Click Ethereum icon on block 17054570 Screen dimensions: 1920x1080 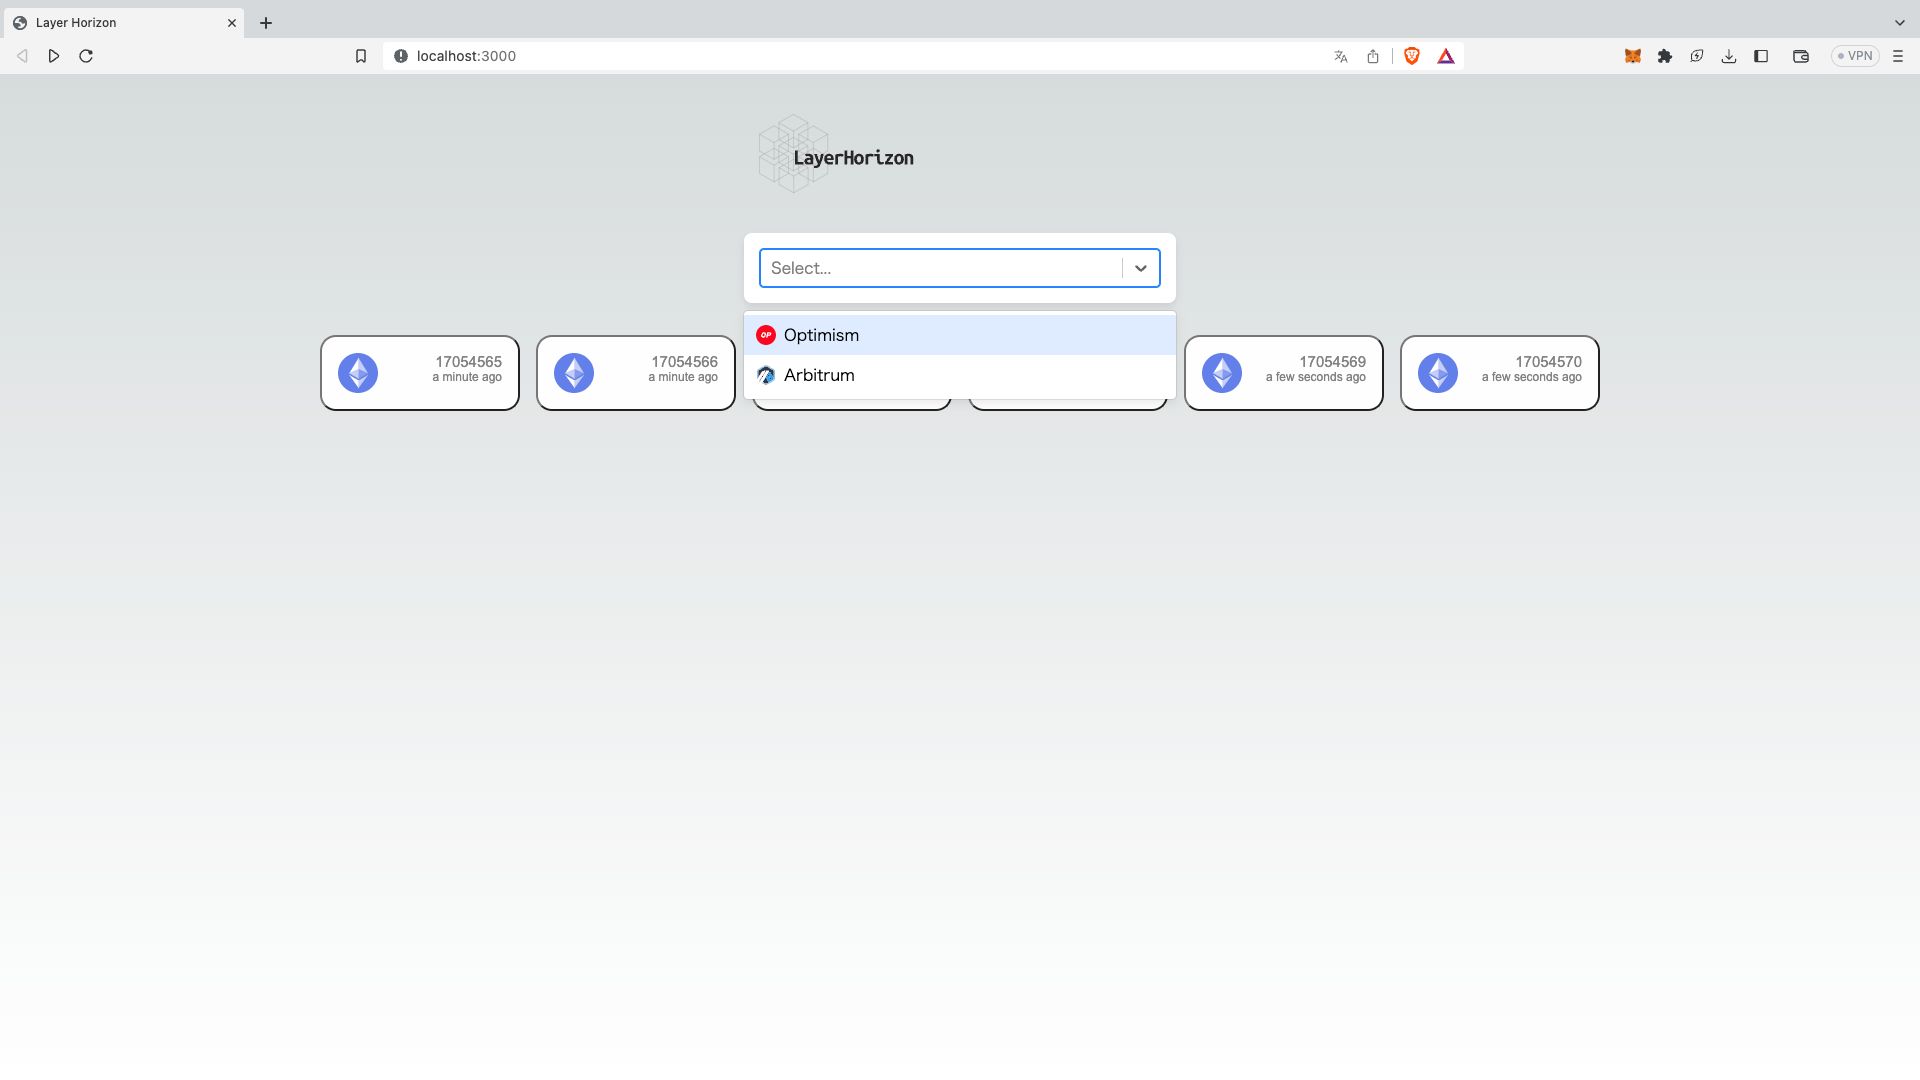point(1438,373)
